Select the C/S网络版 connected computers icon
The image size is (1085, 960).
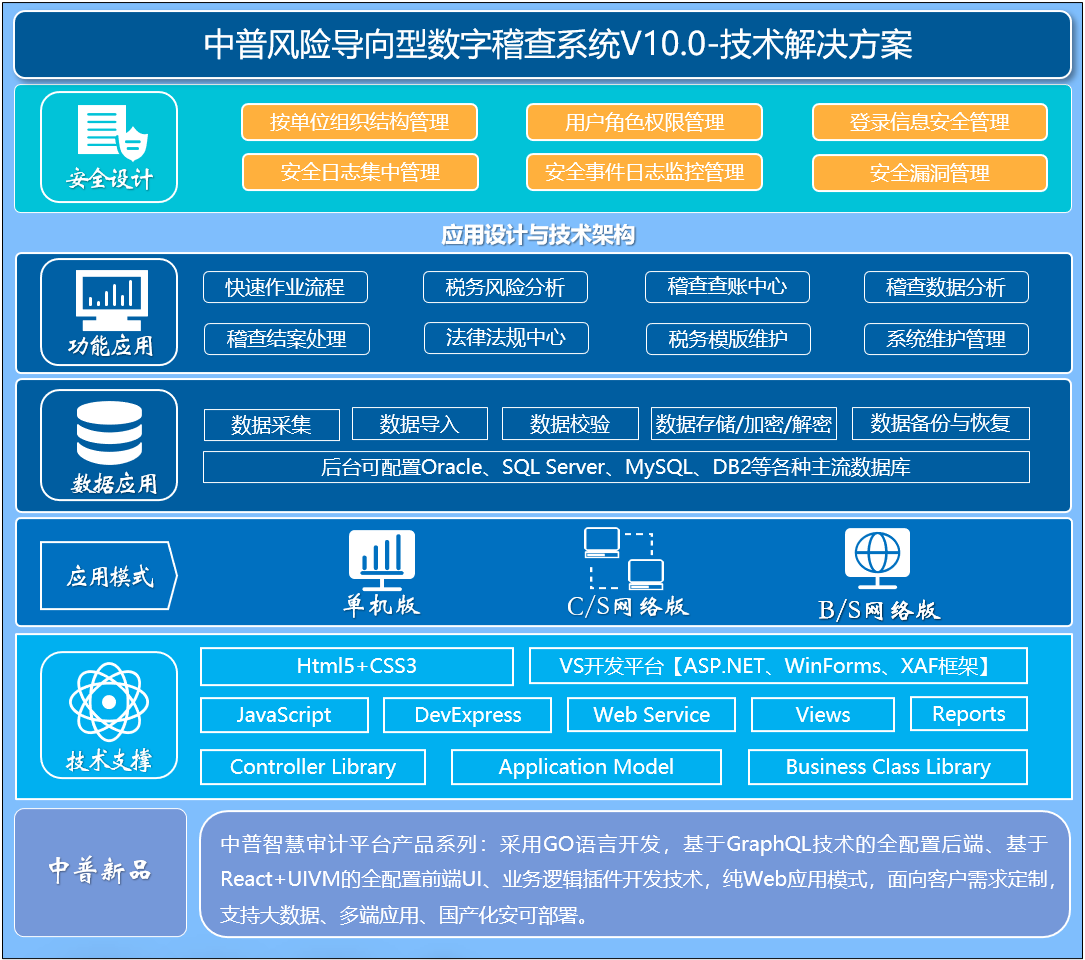pos(623,559)
